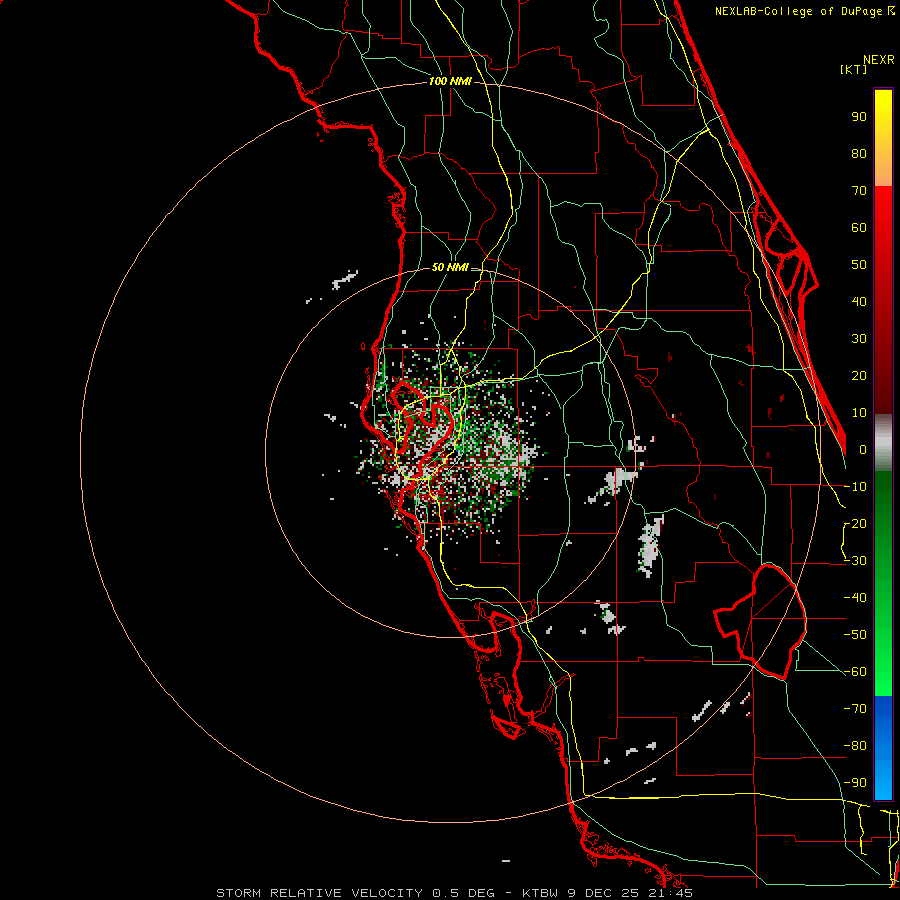Select the 50 NMI range ring label
The width and height of the screenshot is (900, 900).
(450, 267)
